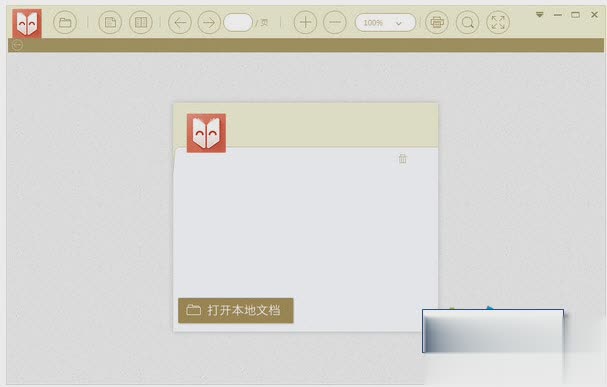Go to previous page arrow
Image resolution: width=607 pixels, height=387 pixels.
pyautogui.click(x=180, y=22)
